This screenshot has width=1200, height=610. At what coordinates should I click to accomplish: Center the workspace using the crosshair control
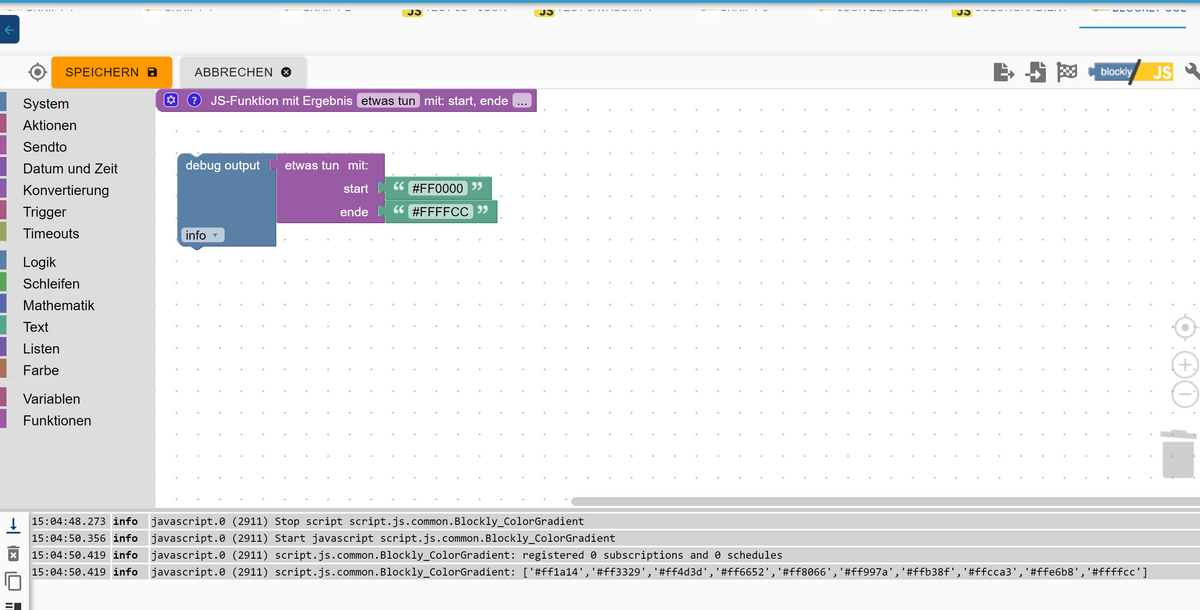point(1185,328)
